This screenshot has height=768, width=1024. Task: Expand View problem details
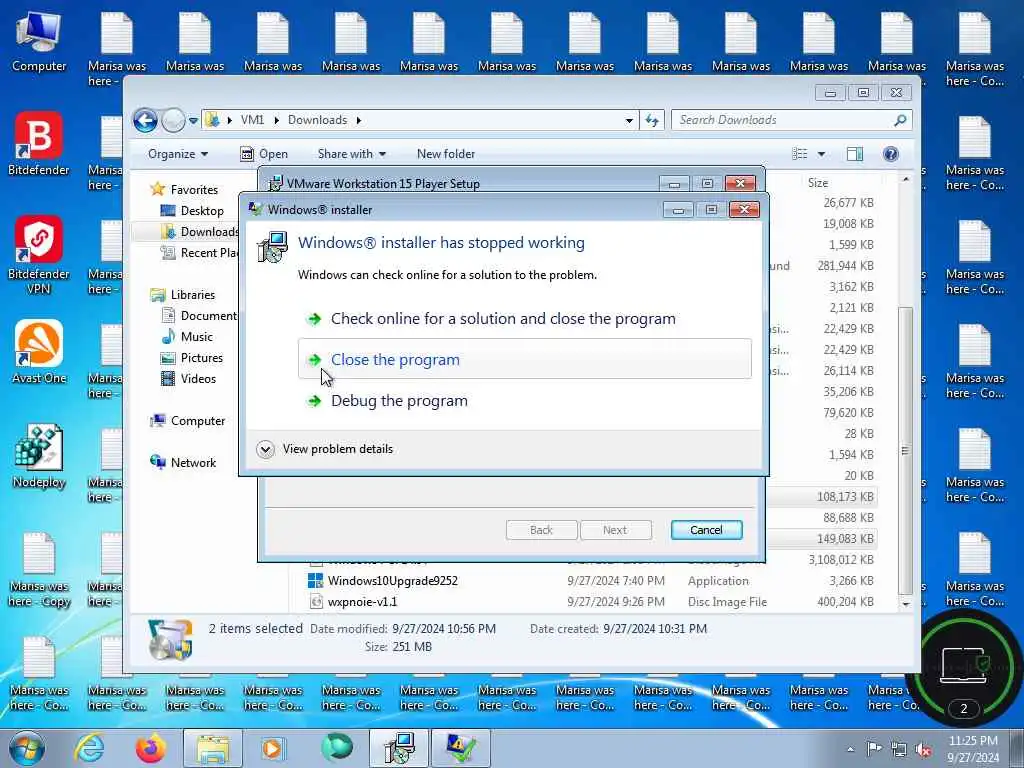coord(326,449)
